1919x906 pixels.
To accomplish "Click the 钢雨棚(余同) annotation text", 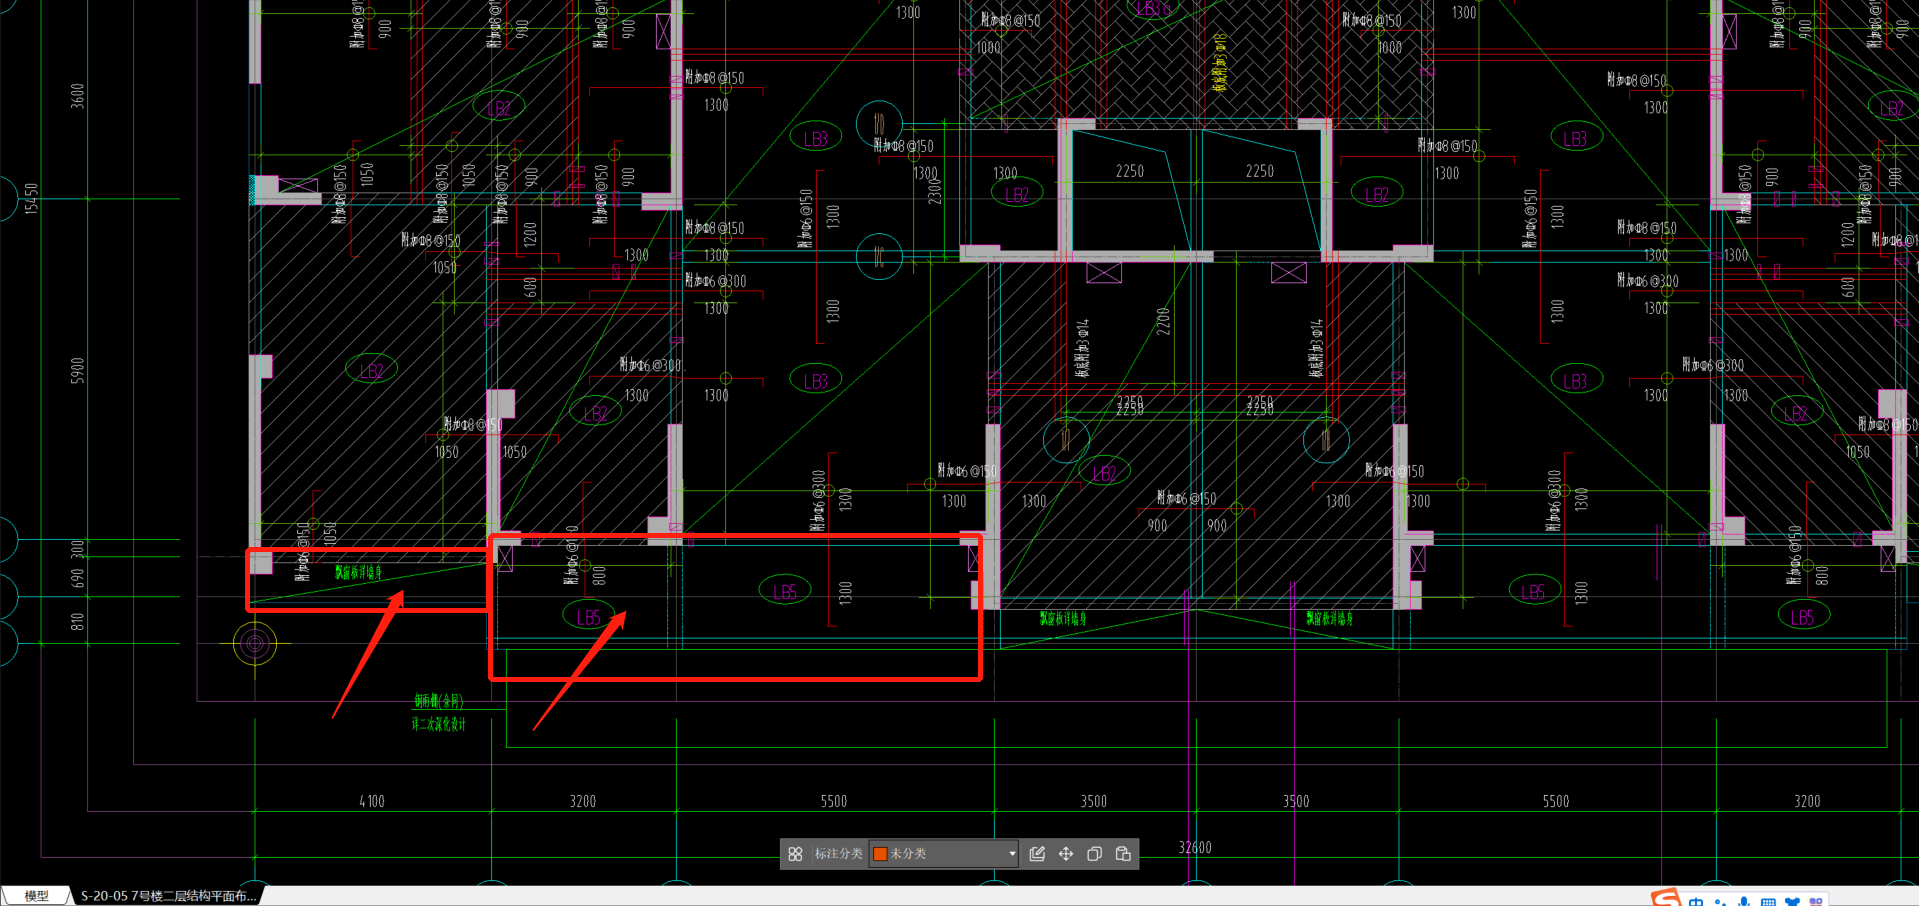I will click(439, 701).
